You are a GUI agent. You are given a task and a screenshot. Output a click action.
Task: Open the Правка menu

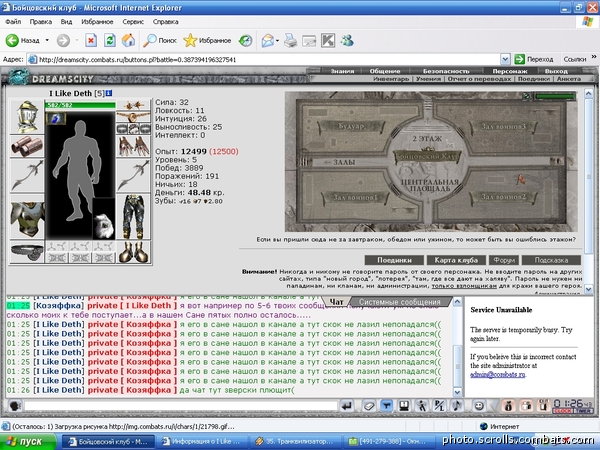tap(41, 22)
